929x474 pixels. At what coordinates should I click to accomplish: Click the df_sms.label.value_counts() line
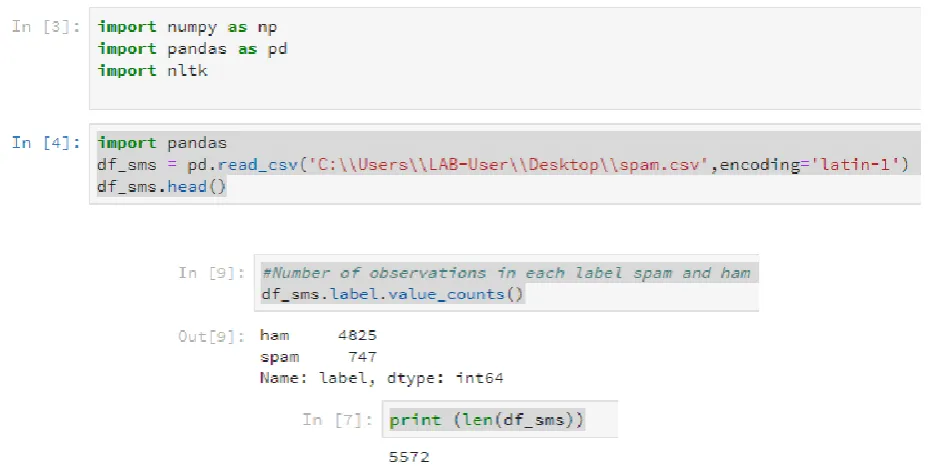tap(393, 294)
